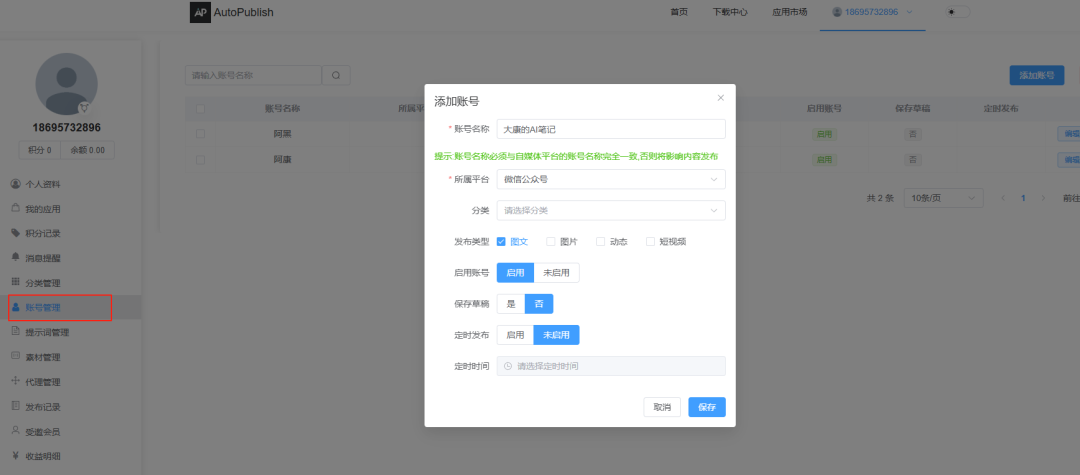Click the 我的应用 bag icon
This screenshot has height=475, width=1080.
(x=16, y=209)
